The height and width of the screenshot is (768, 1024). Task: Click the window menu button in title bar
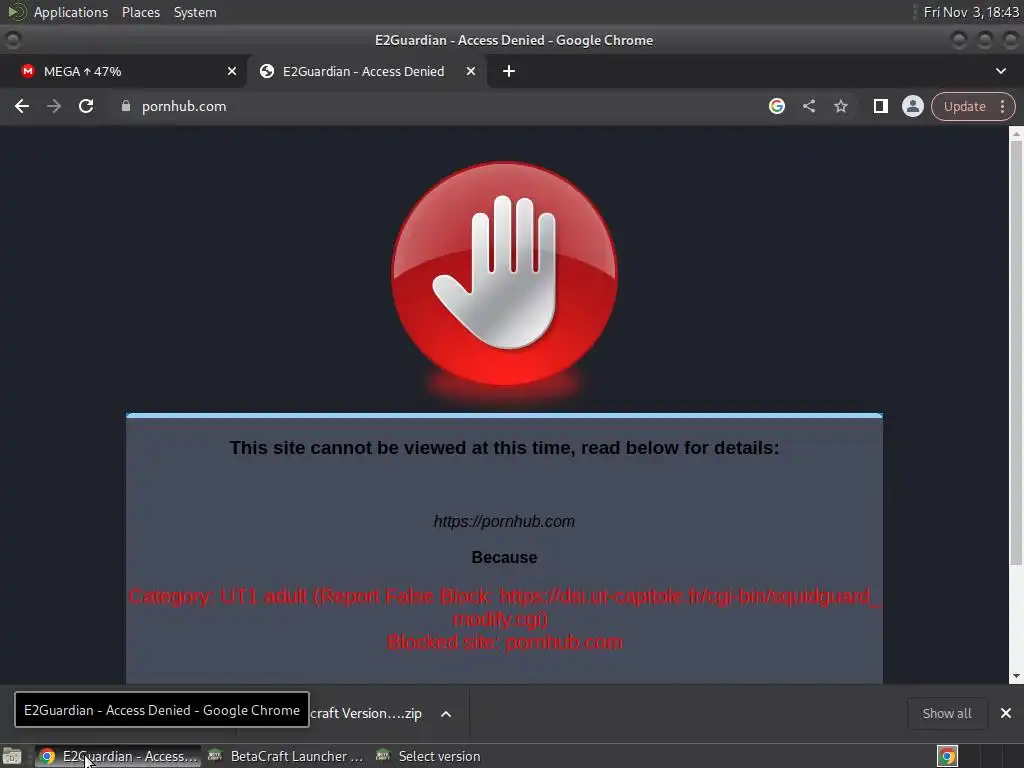pyautogui.click(x=12, y=40)
